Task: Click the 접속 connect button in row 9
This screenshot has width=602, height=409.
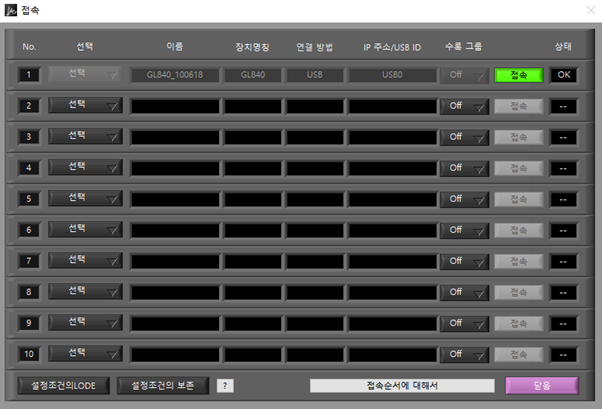Action: 519,324
